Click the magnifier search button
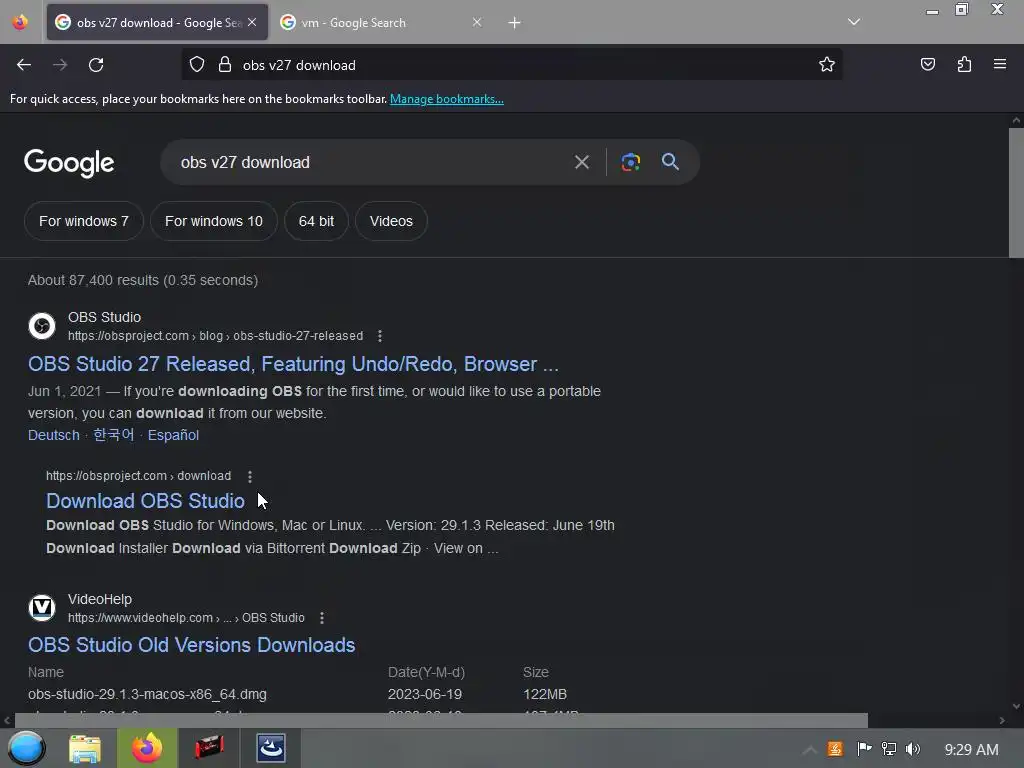The width and height of the screenshot is (1024, 768). click(671, 161)
